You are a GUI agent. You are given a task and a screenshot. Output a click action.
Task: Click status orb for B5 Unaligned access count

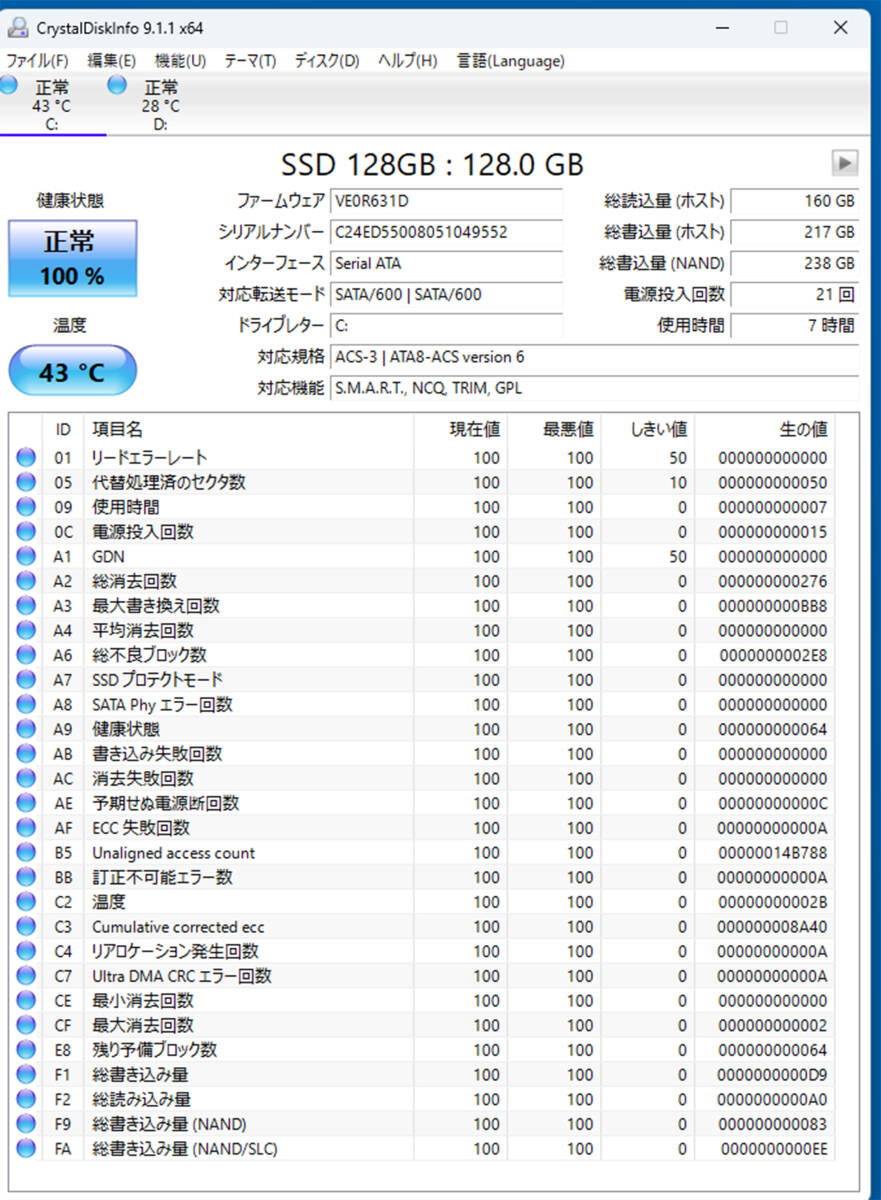tap(26, 853)
